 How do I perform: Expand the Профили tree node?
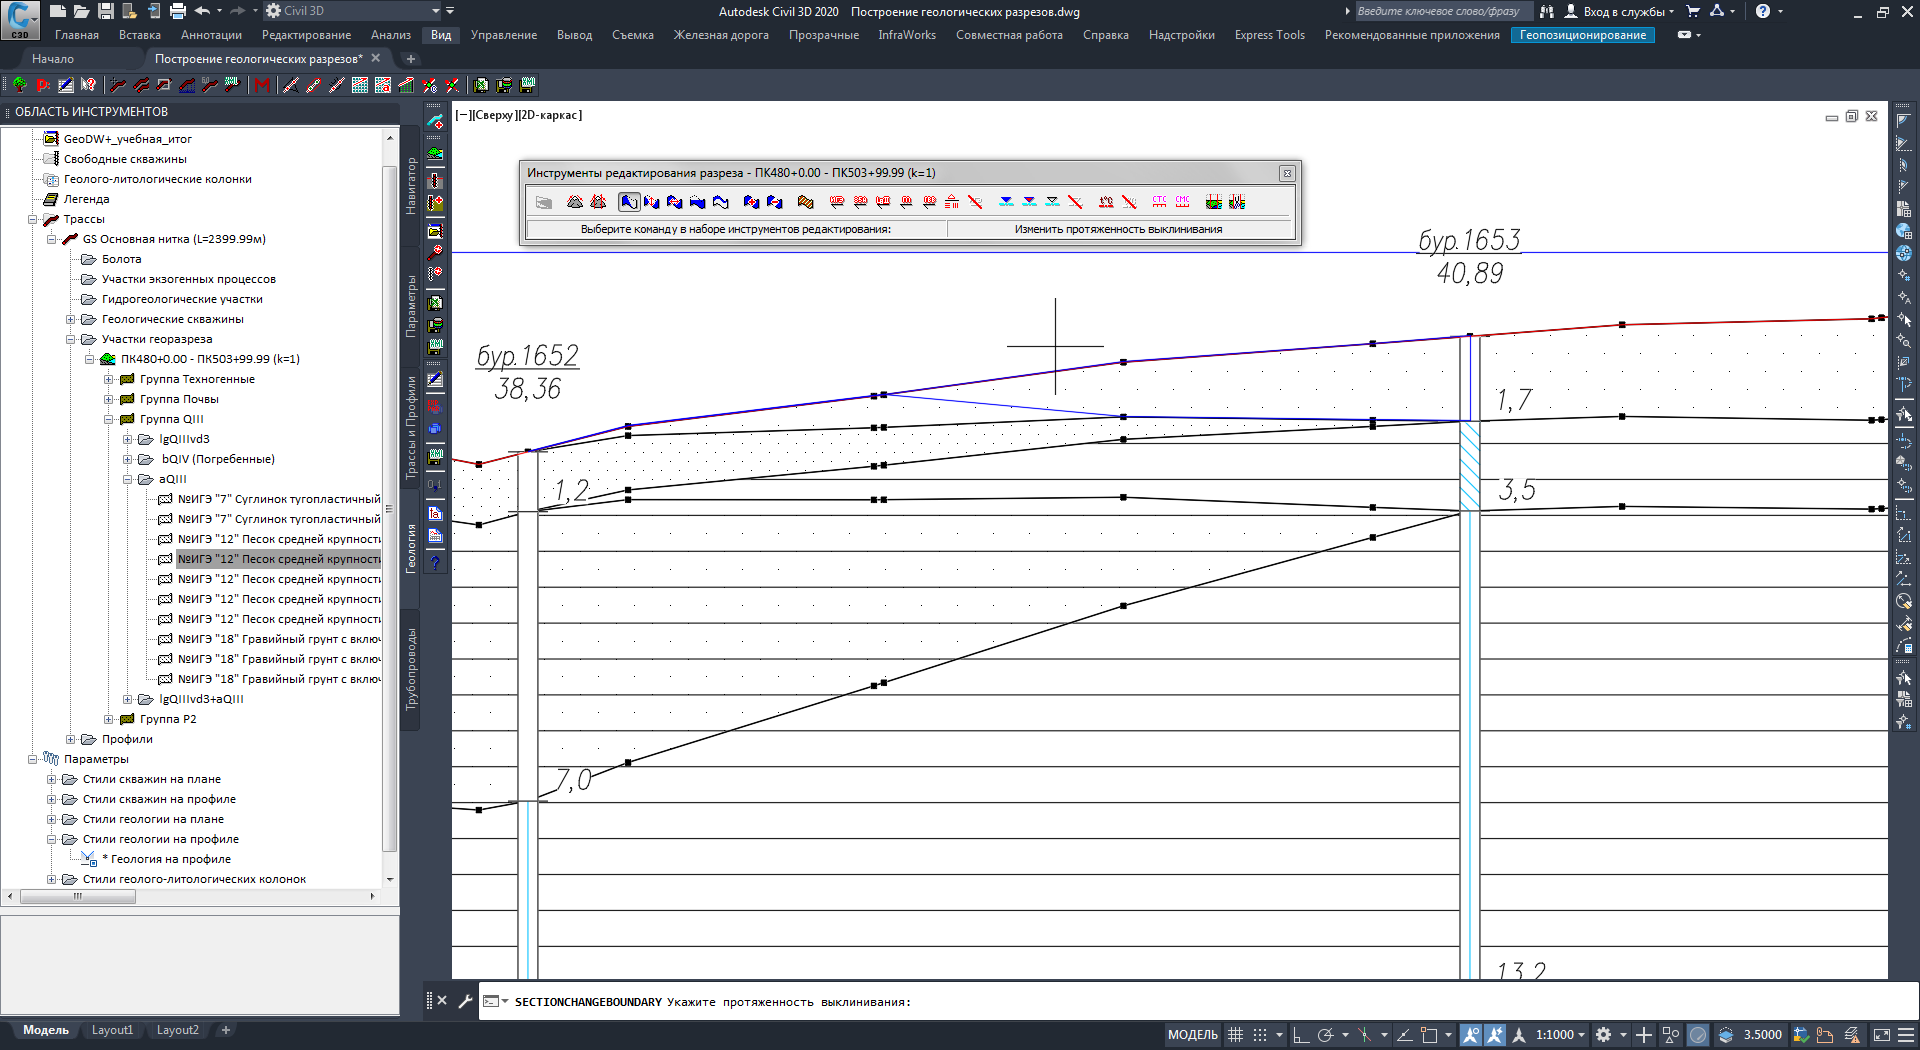(71, 739)
